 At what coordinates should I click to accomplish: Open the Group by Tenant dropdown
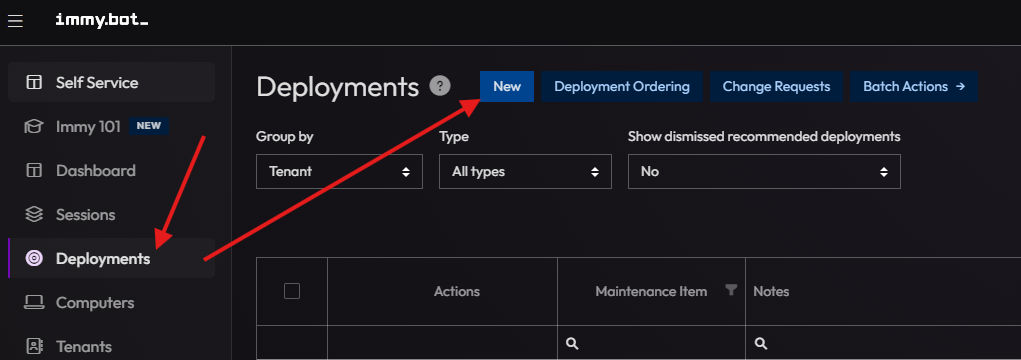[339, 172]
